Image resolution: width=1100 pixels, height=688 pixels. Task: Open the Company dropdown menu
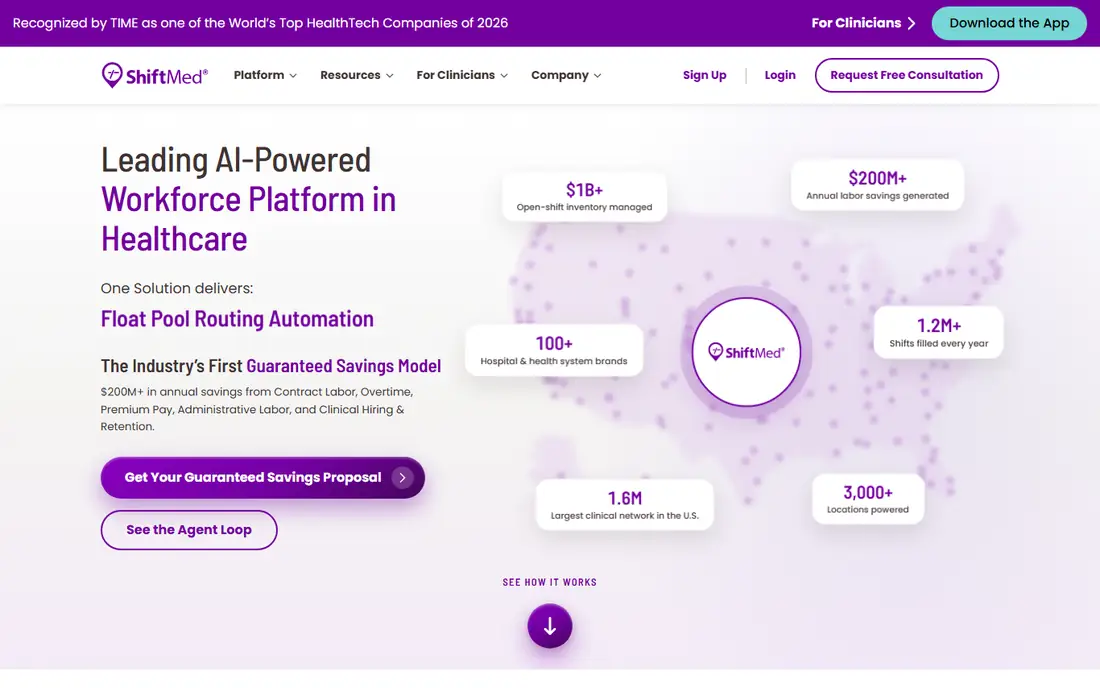coord(565,75)
